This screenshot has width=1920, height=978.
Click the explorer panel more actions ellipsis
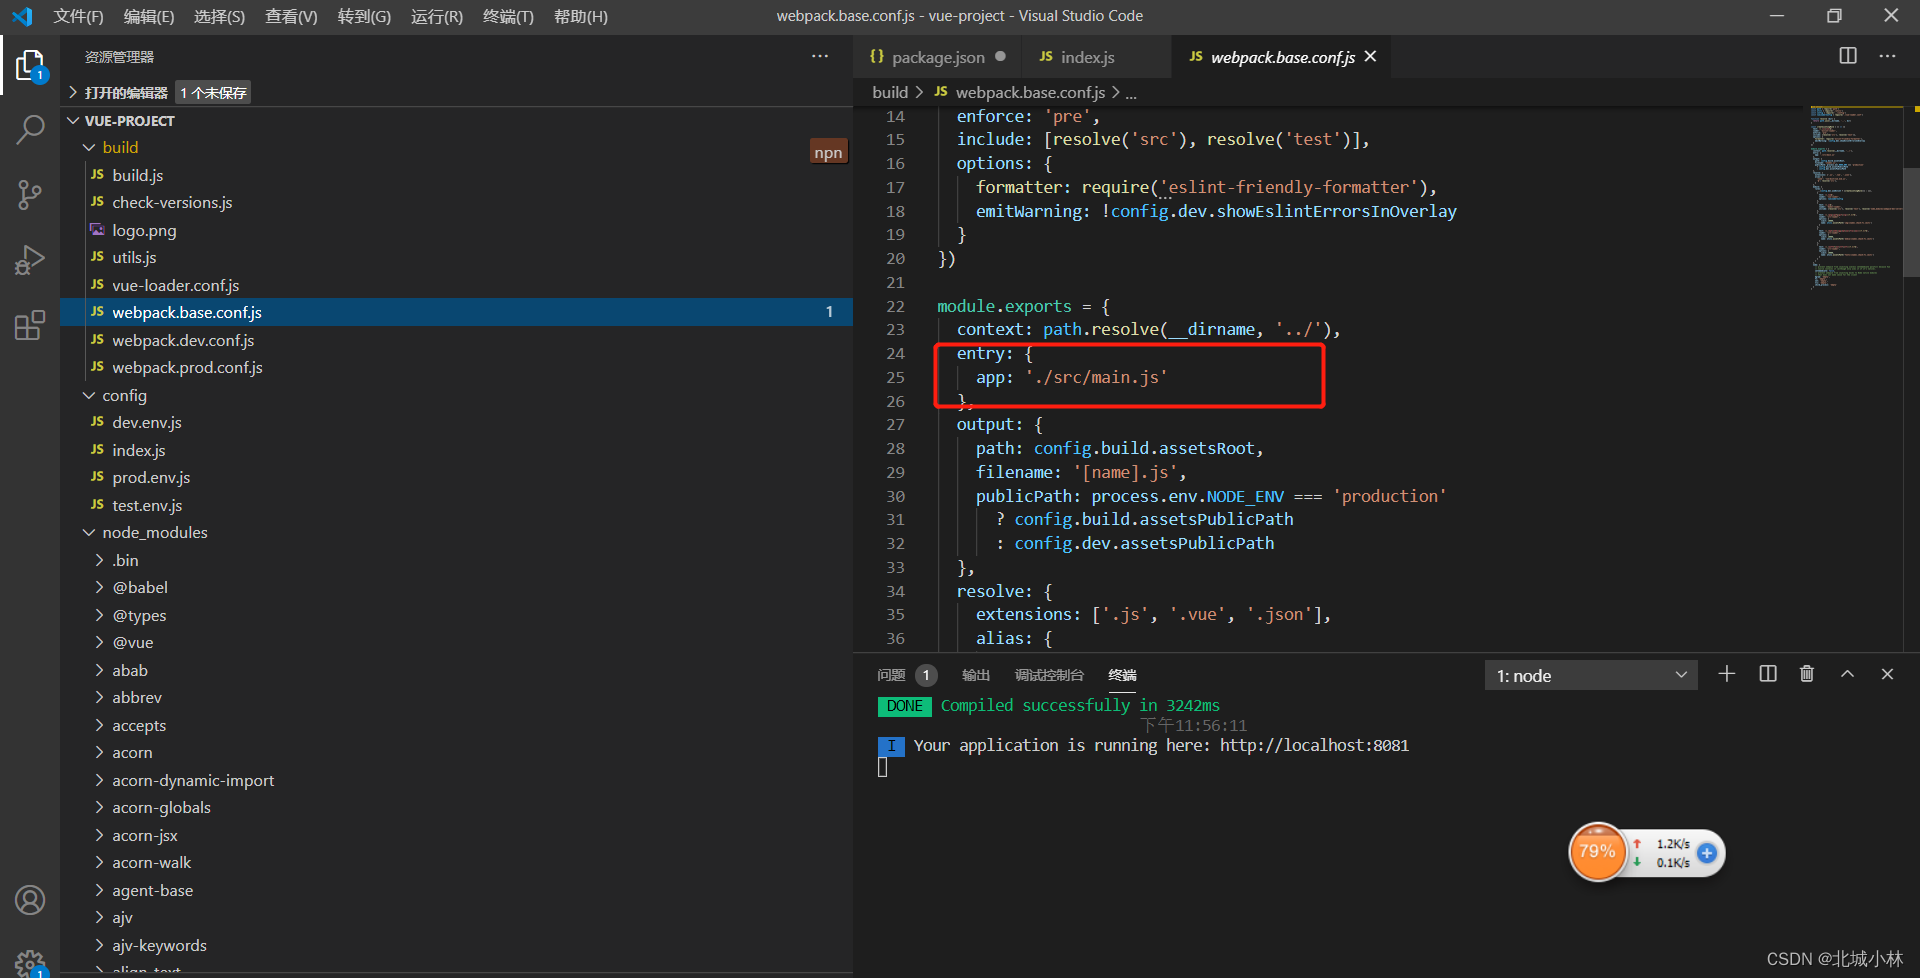[820, 57]
